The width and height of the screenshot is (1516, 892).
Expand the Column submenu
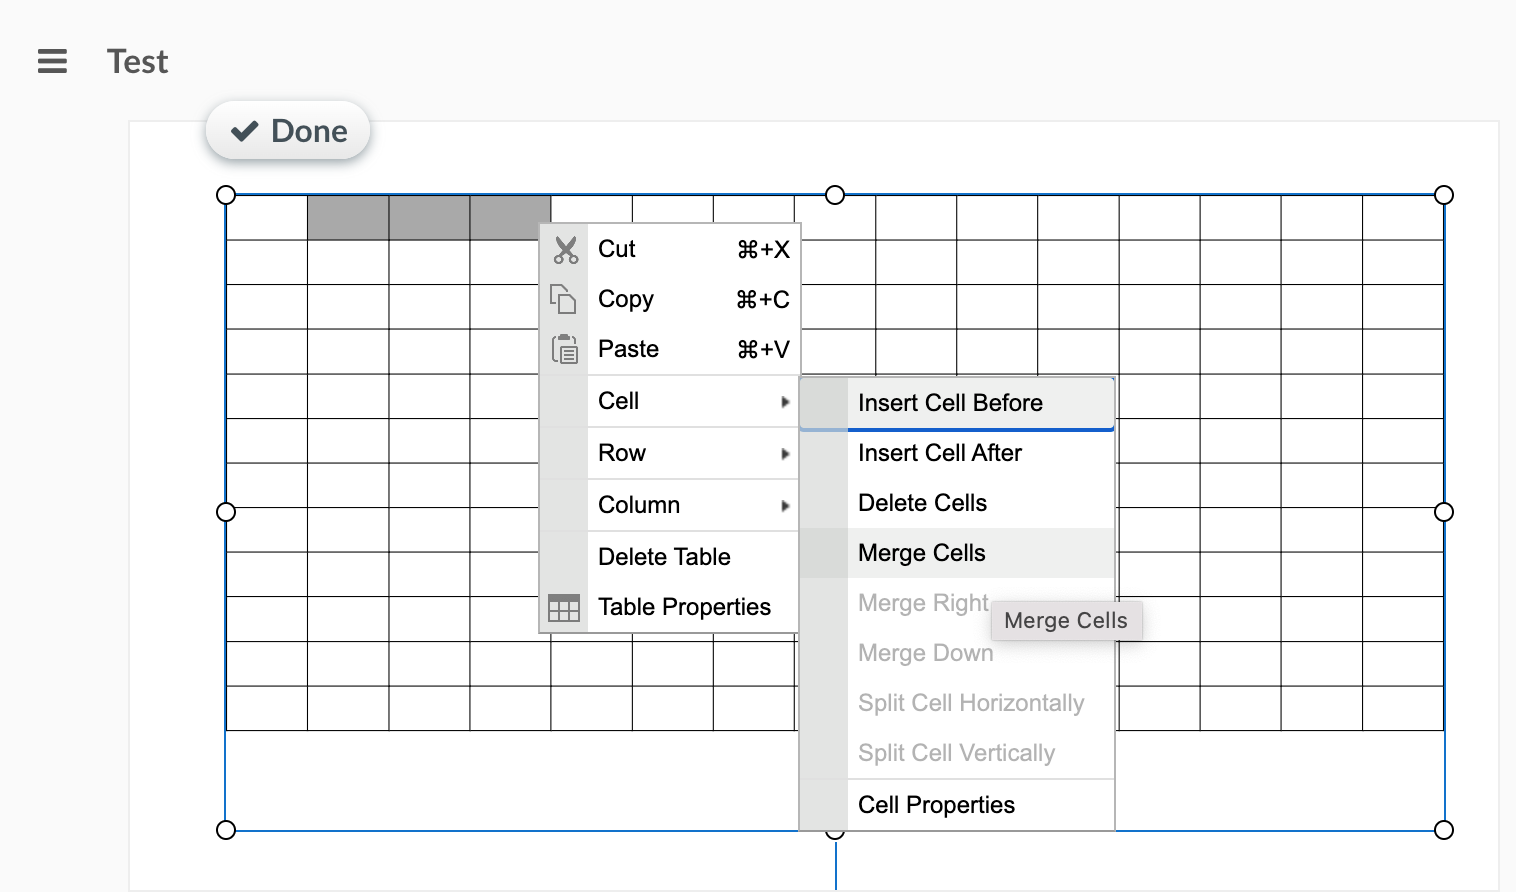[669, 505]
